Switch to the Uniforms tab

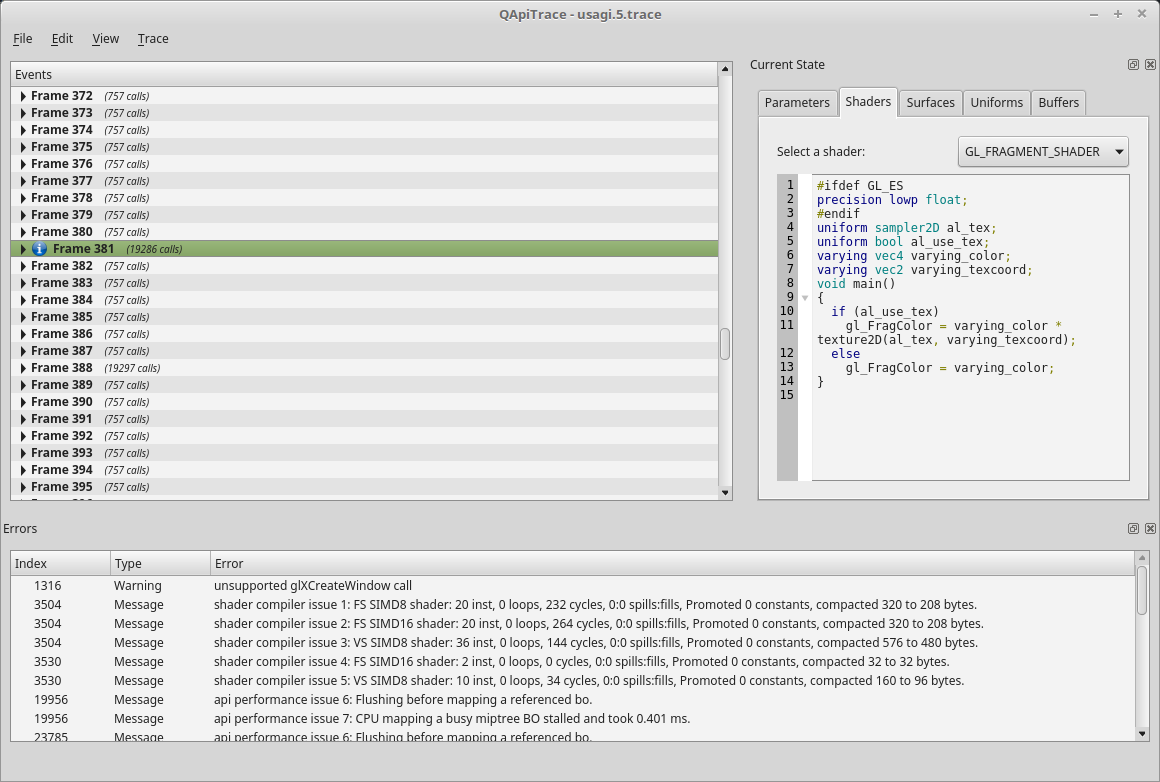(996, 103)
